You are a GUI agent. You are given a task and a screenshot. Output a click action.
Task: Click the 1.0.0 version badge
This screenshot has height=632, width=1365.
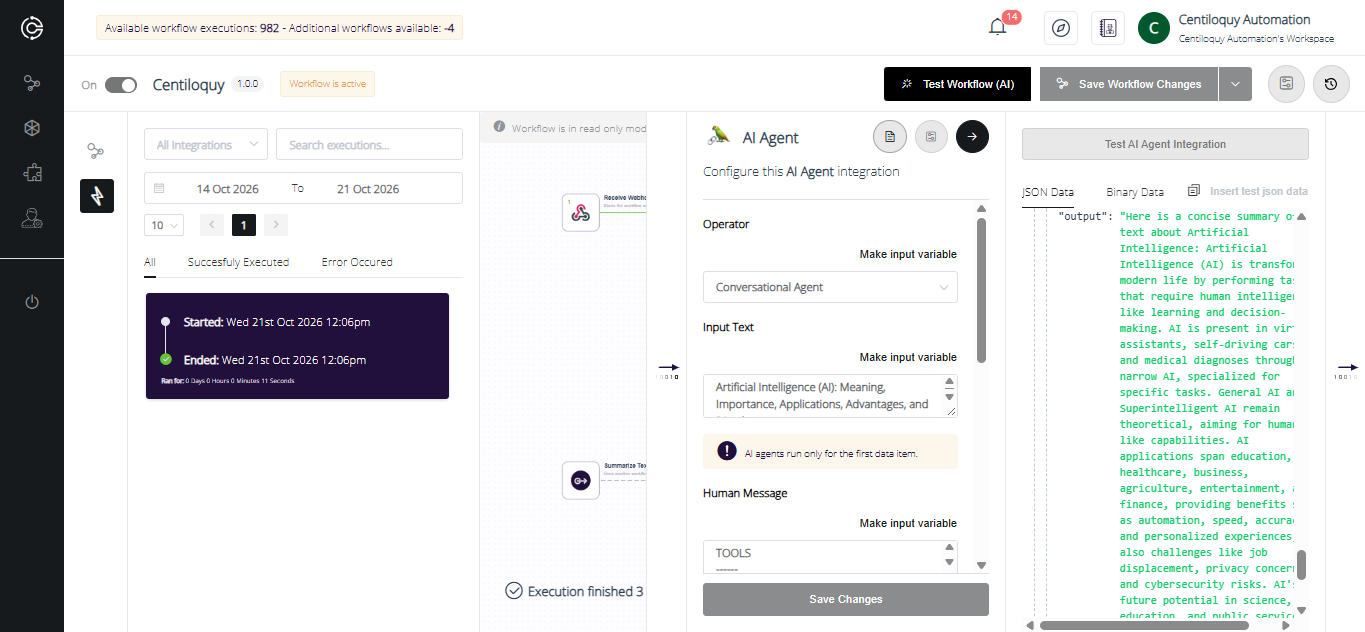tap(247, 84)
